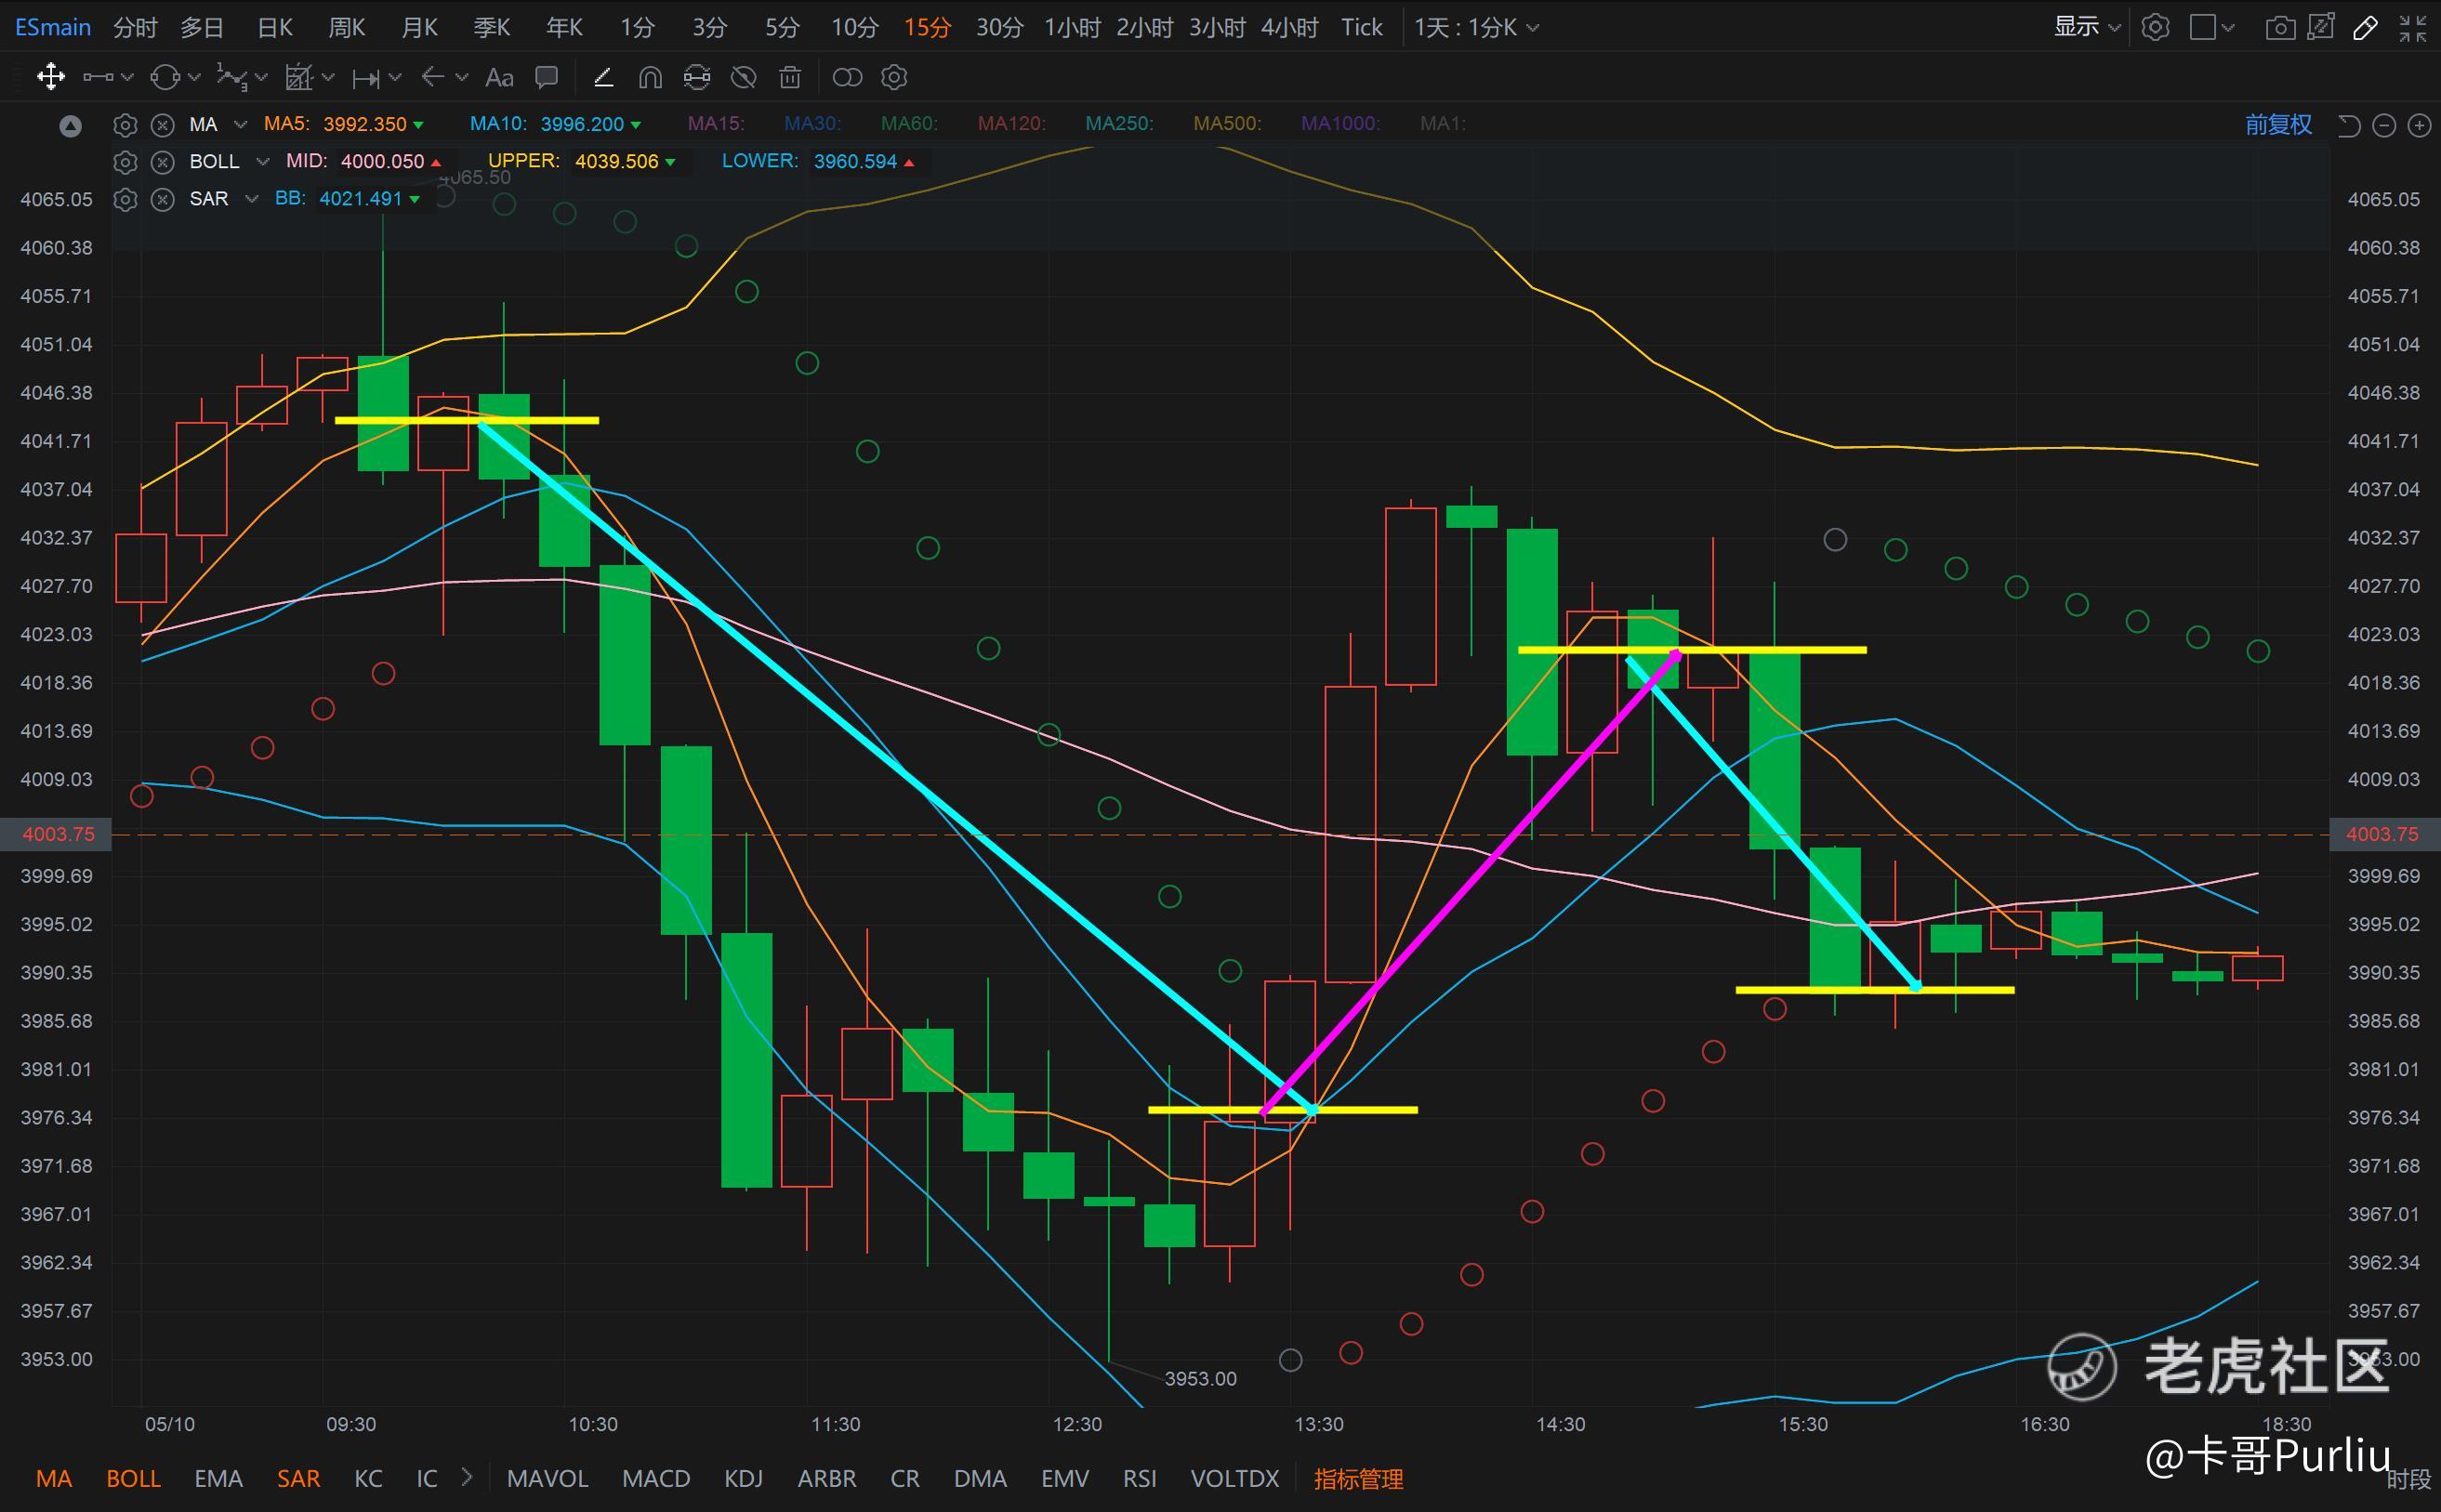Open the layout square dropdown

(2212, 27)
